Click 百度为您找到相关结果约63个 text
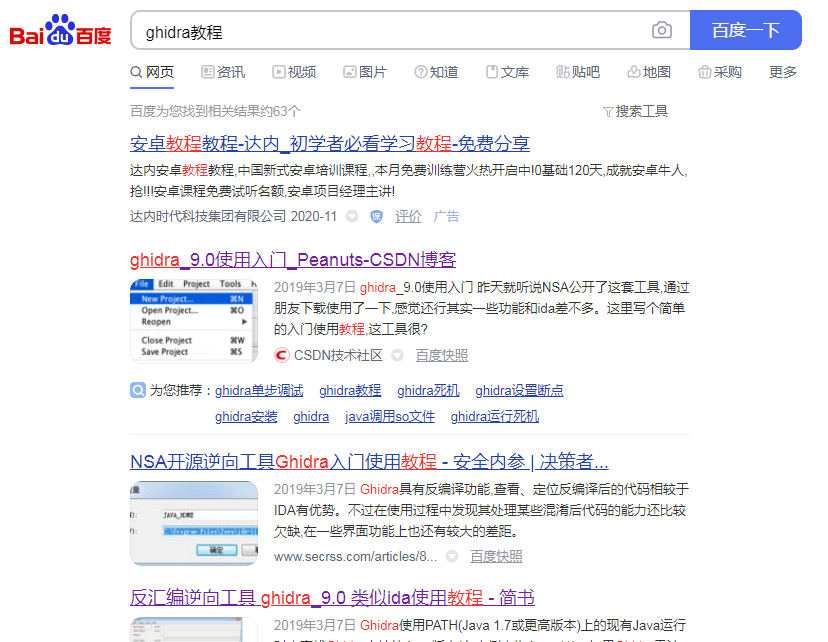This screenshot has height=642, width=828. point(215,111)
